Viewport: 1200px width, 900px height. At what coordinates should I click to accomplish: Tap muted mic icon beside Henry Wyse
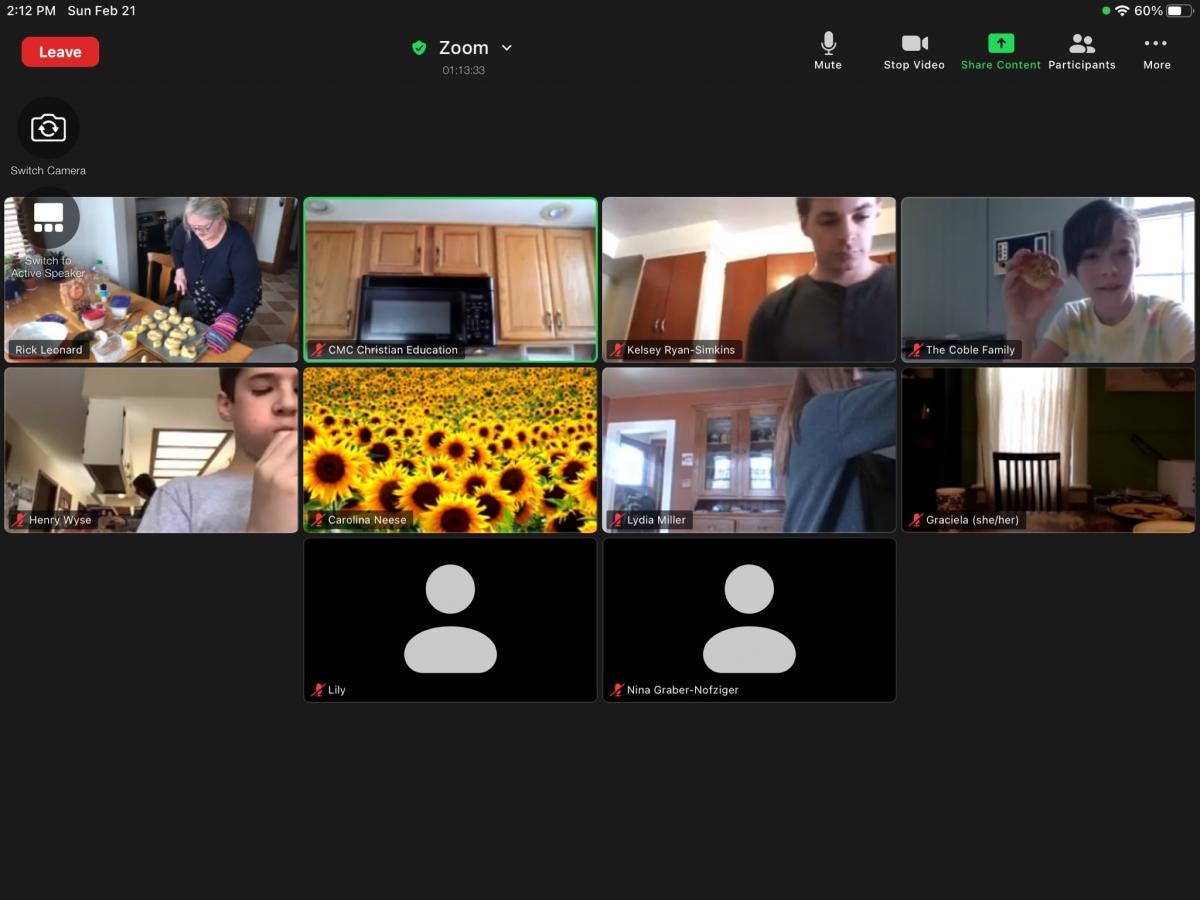tap(19, 520)
